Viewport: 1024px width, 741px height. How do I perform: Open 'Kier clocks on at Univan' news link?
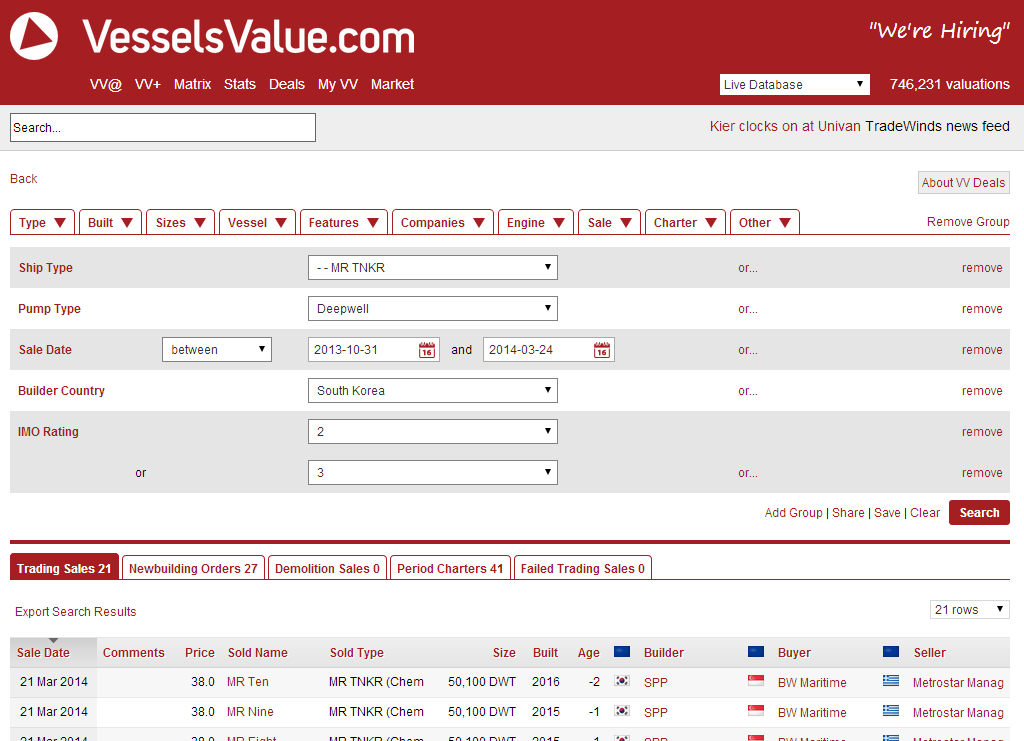pyautogui.click(x=785, y=126)
